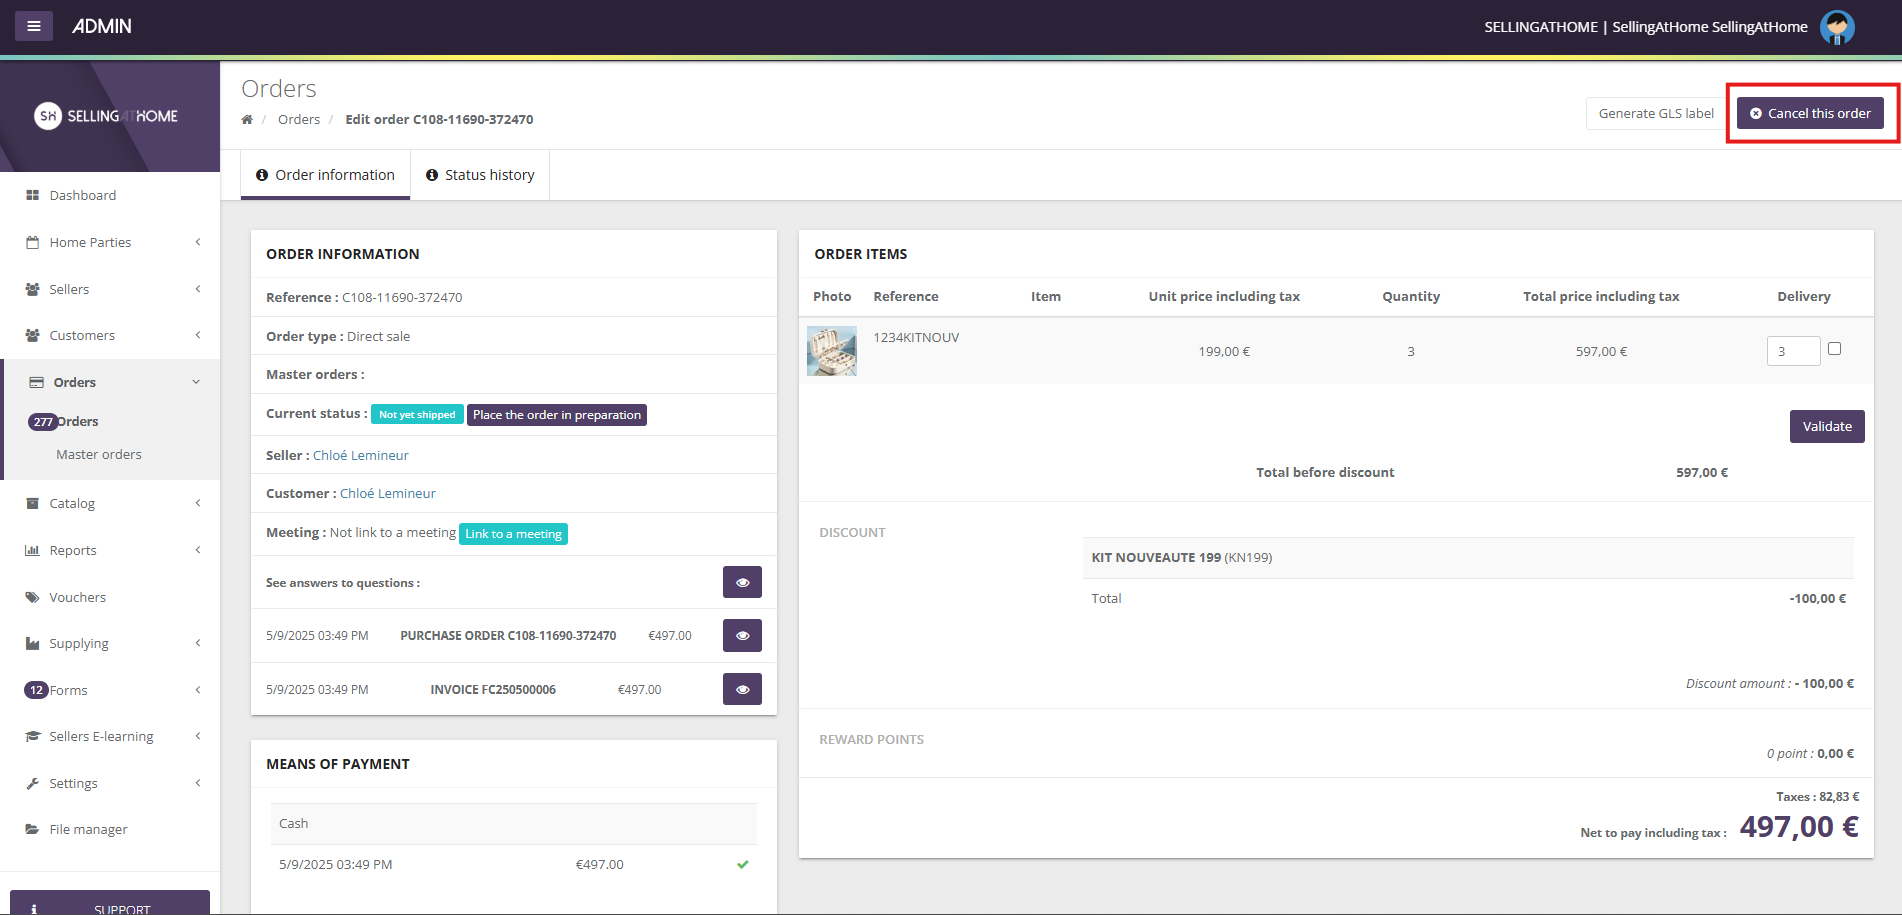Select Master orders submenu item
The height and width of the screenshot is (915, 1902).
[x=99, y=455]
